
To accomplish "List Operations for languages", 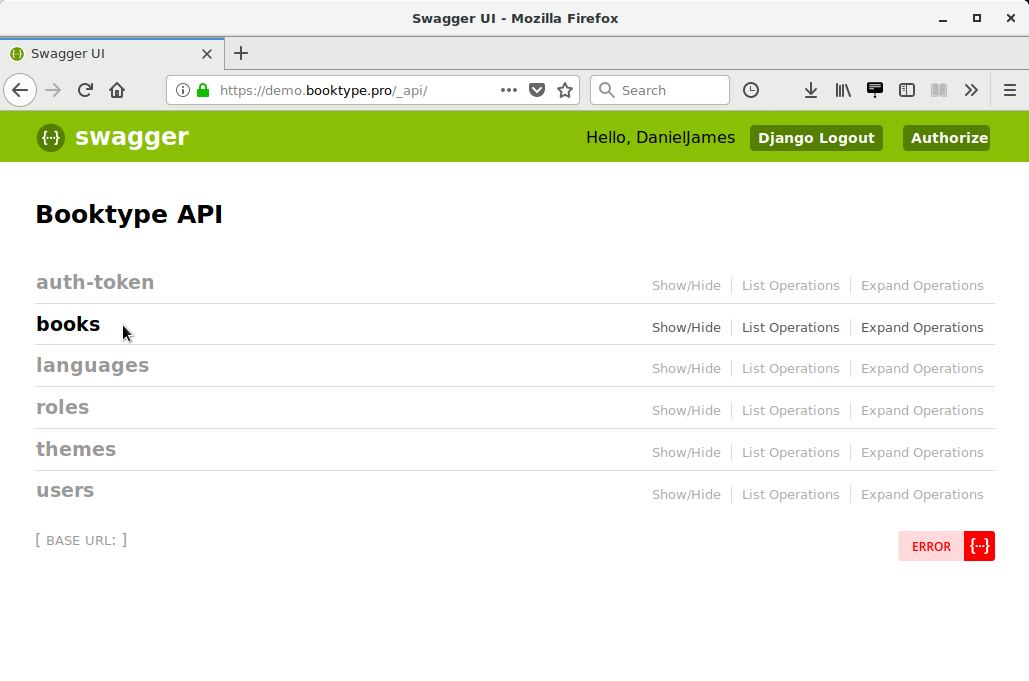I will tap(791, 369).
